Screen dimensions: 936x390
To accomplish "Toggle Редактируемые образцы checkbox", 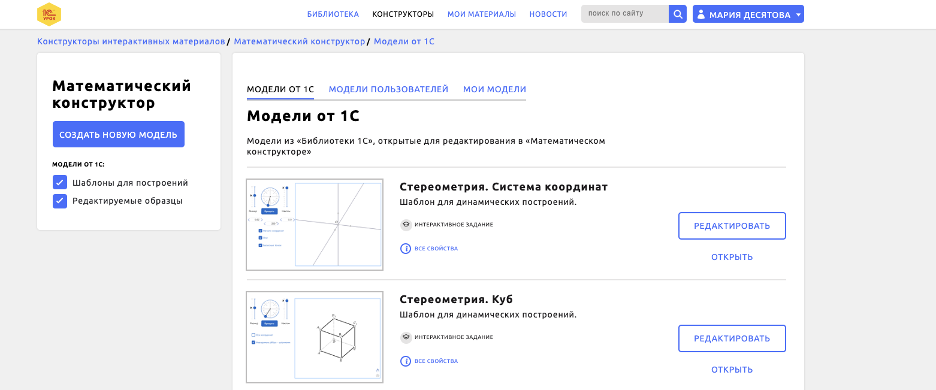I will click(60, 201).
